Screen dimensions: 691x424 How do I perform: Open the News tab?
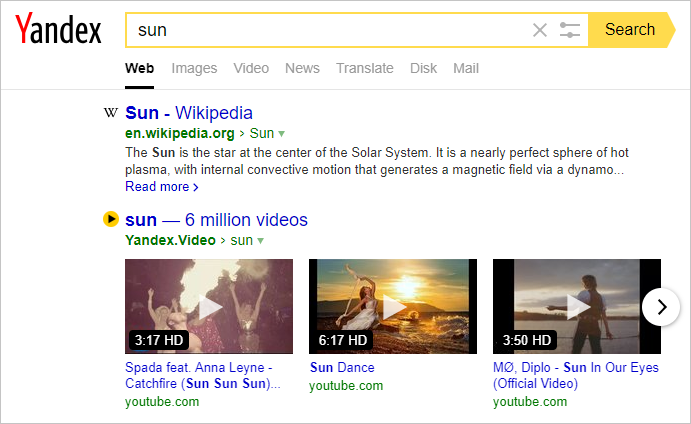point(302,68)
